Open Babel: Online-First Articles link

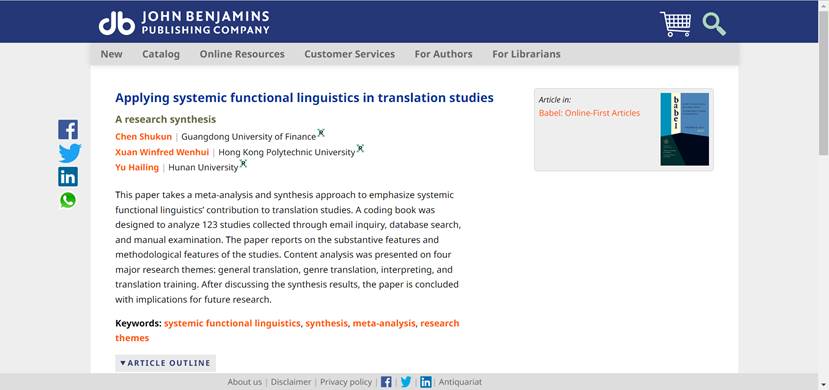[x=589, y=113]
